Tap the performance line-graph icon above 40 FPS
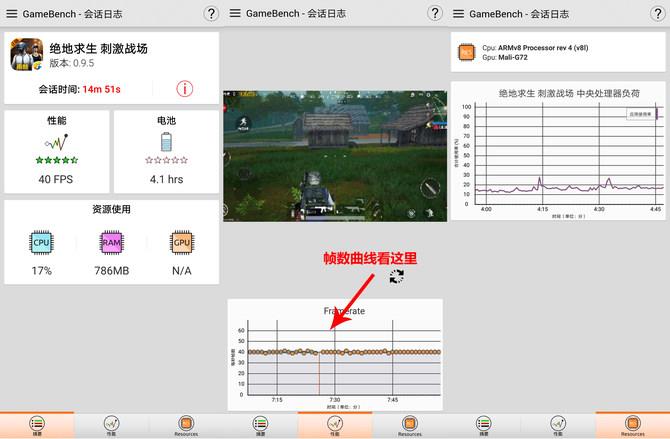 [56, 142]
